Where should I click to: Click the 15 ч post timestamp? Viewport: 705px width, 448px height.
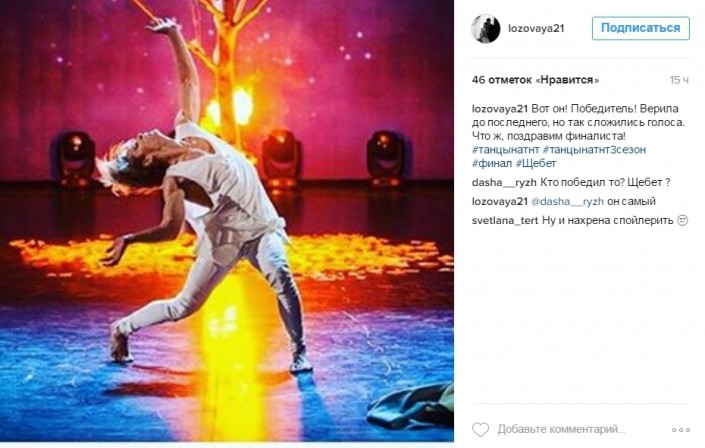[679, 80]
